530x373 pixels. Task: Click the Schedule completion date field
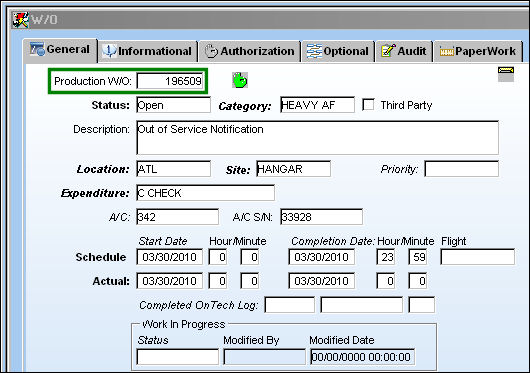pos(321,257)
